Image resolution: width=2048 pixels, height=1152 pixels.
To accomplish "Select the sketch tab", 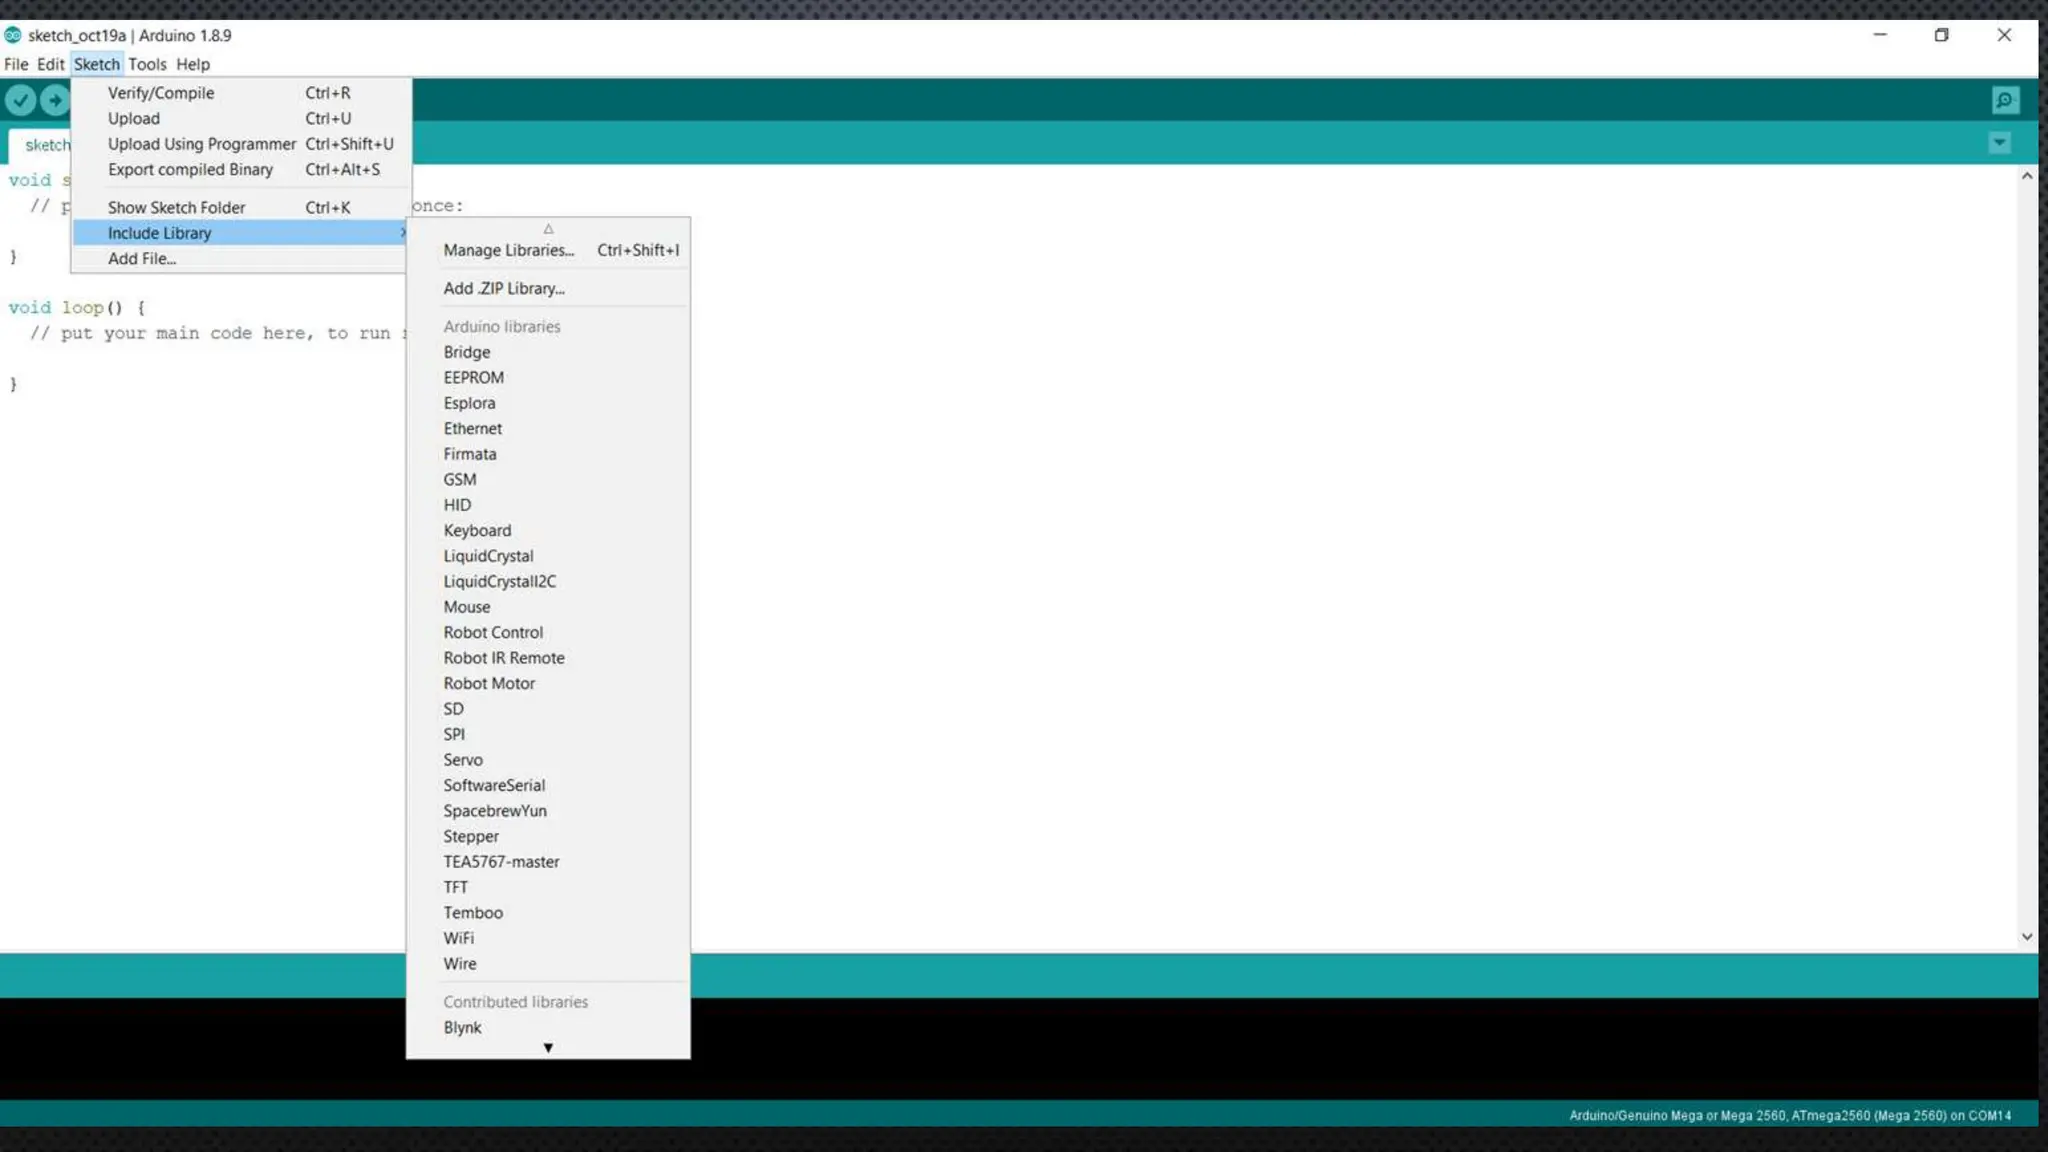I will pyautogui.click(x=40, y=145).
